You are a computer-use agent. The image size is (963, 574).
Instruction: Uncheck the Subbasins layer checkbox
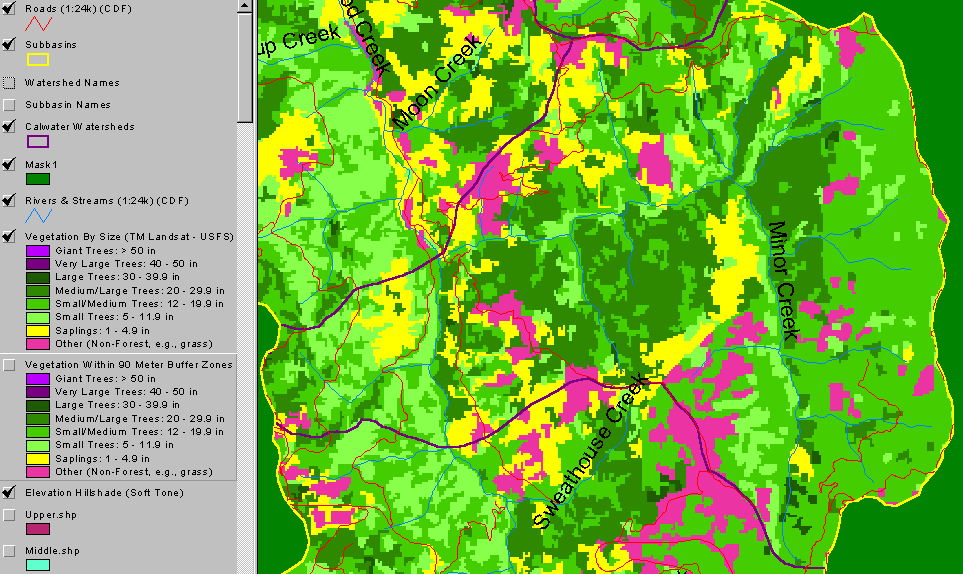click(x=9, y=44)
